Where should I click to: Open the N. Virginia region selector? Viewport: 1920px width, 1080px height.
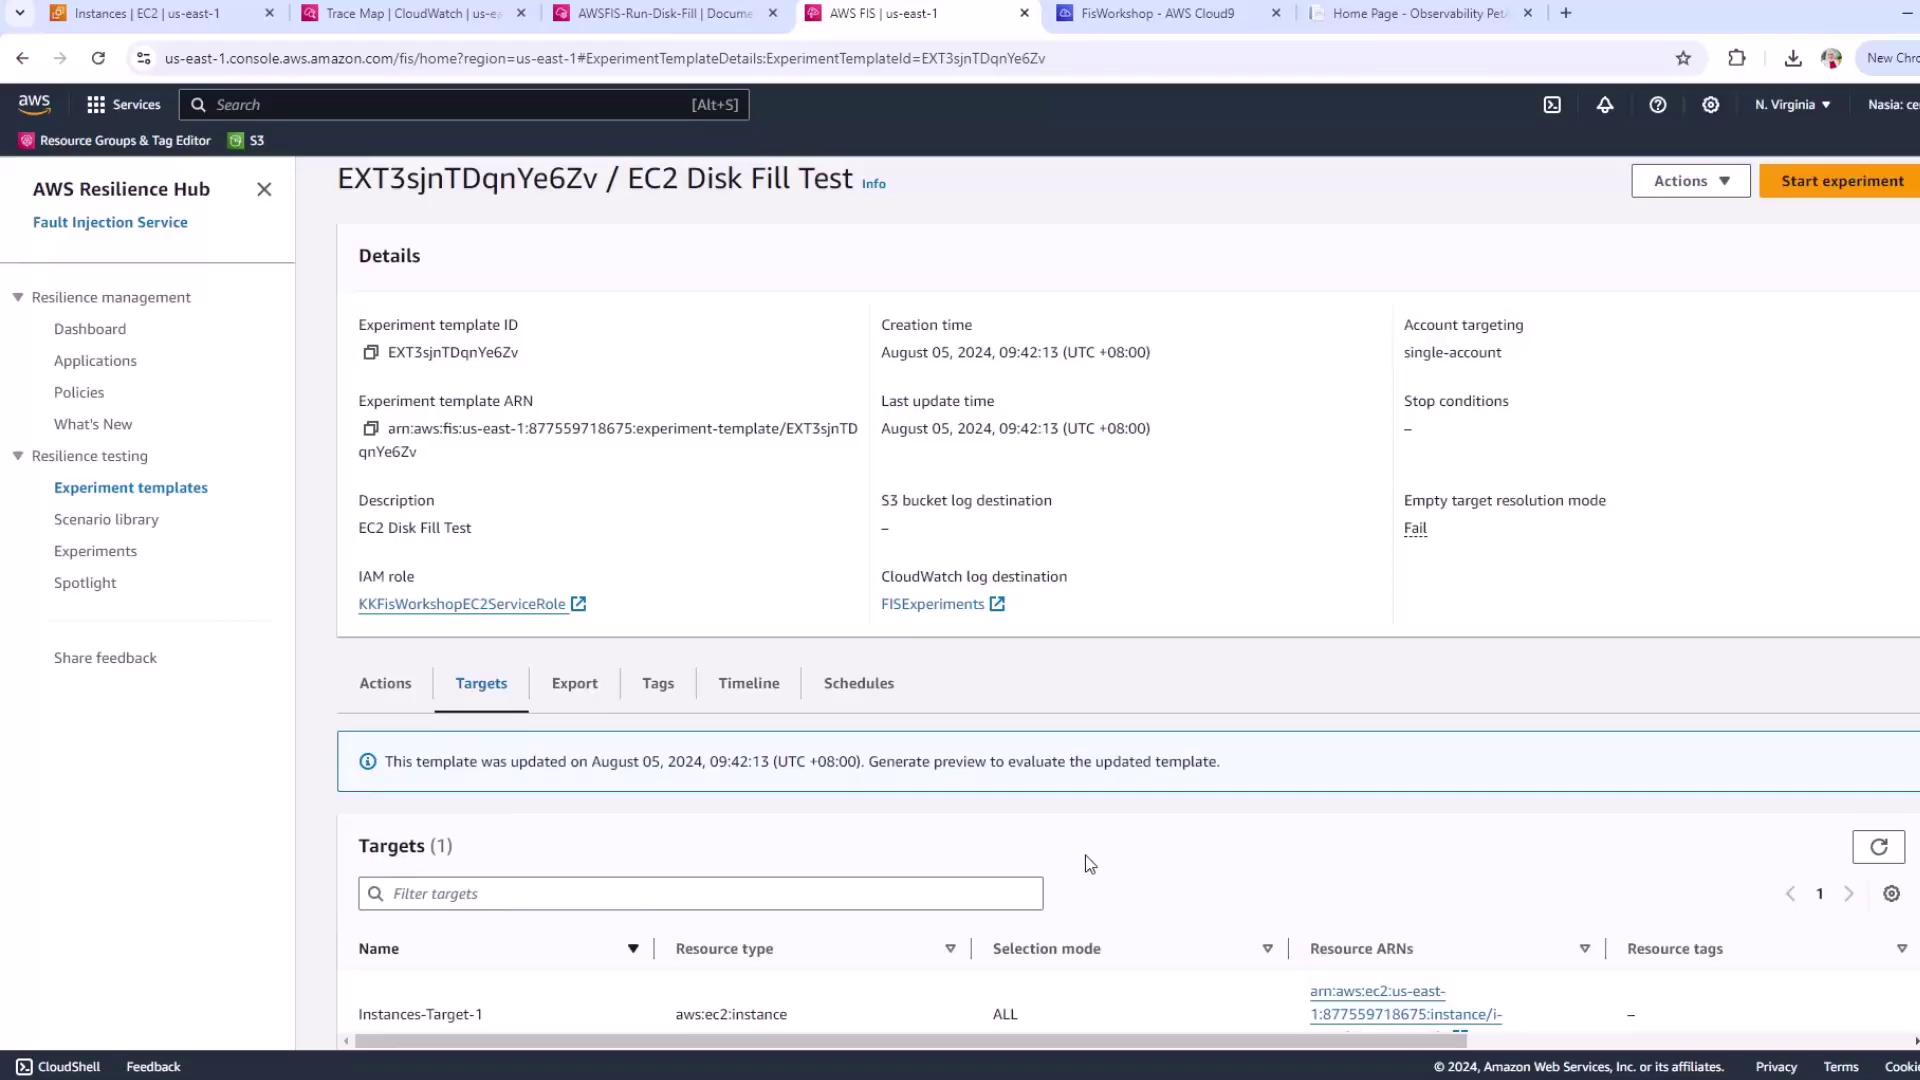coord(1792,105)
